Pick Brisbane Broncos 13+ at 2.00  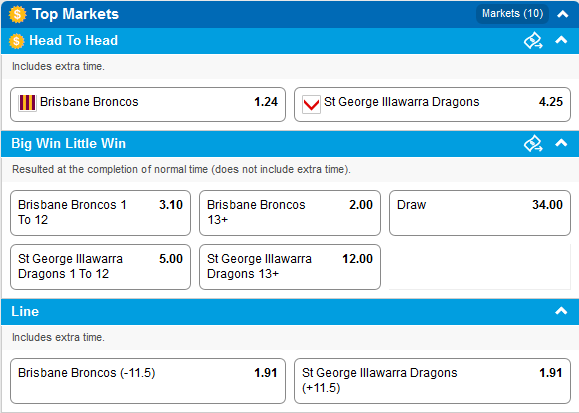[290, 213]
